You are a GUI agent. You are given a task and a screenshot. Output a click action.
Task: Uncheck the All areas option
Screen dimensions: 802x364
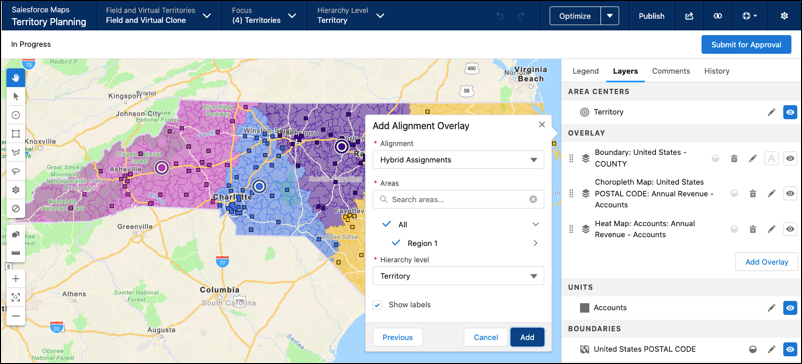(387, 224)
